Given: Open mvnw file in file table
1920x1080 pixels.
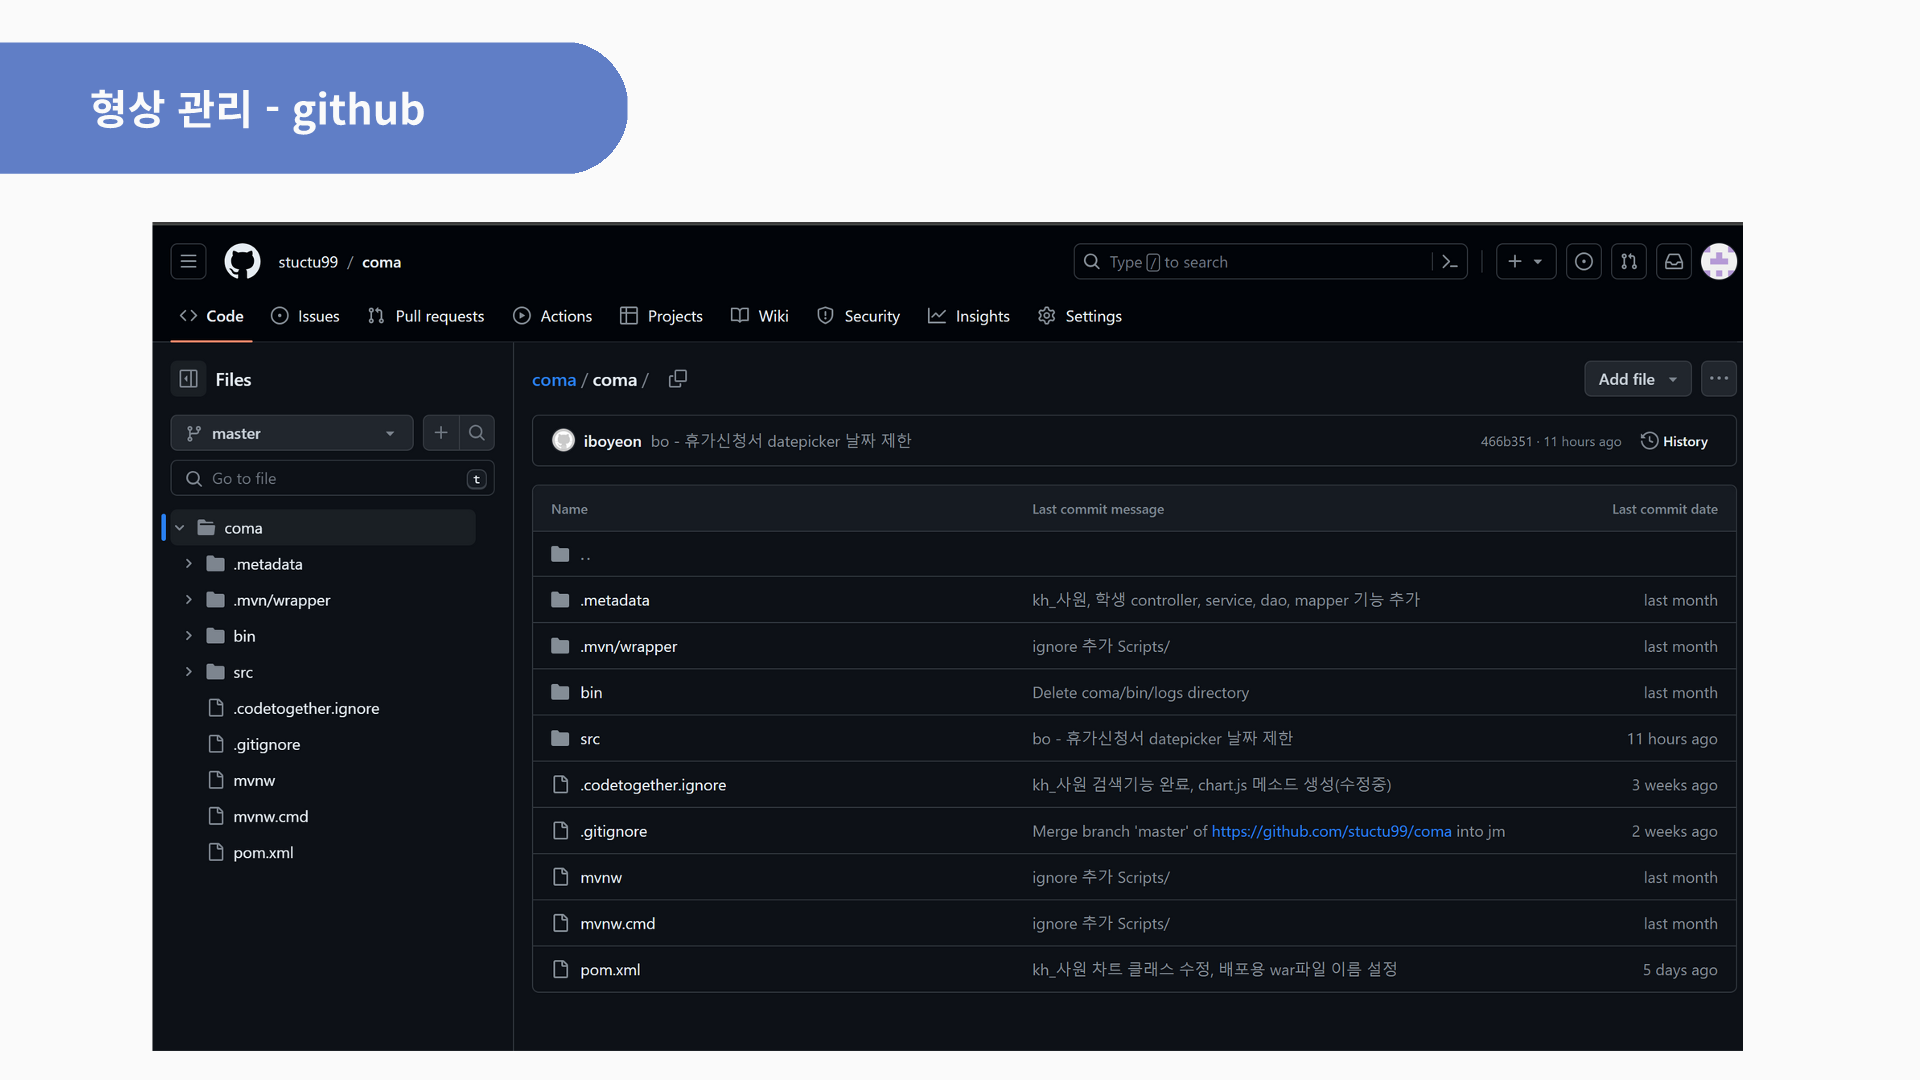Looking at the screenshot, I should [601, 877].
